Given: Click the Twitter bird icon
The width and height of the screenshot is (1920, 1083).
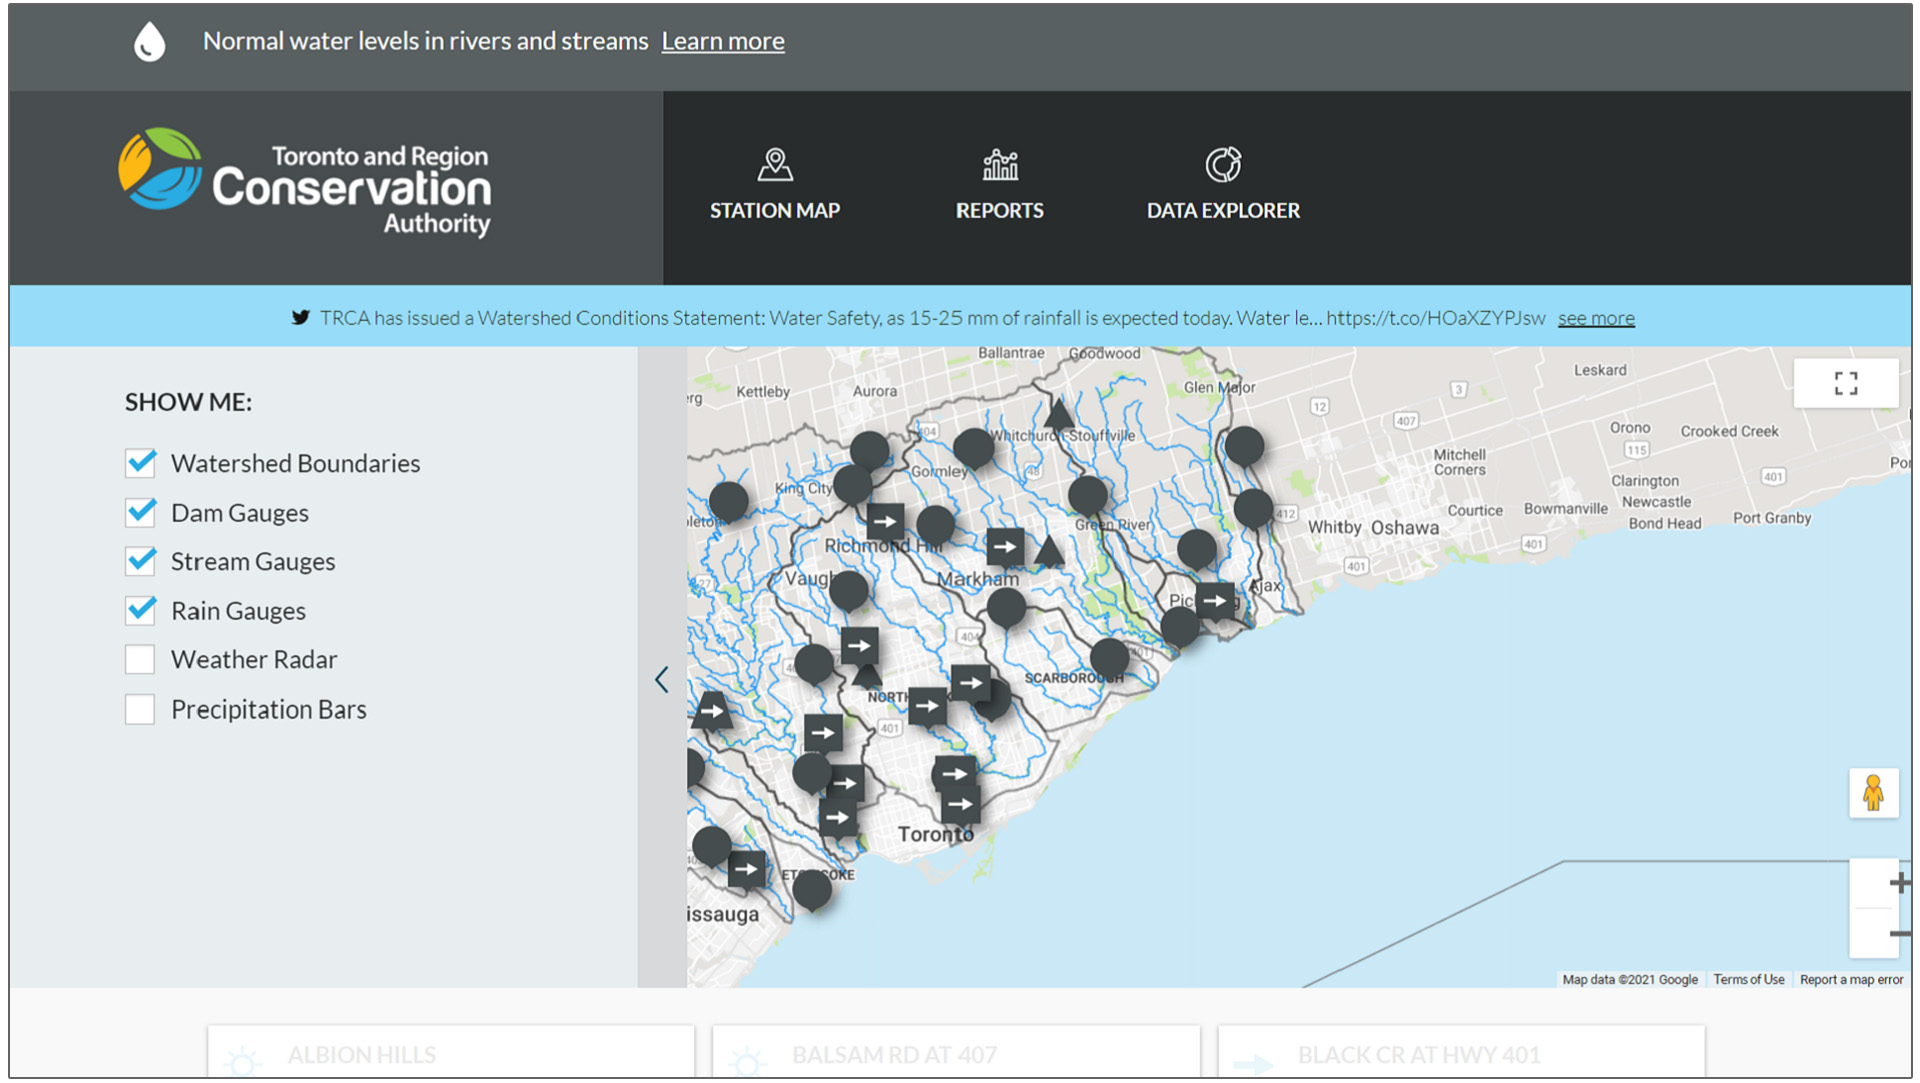Looking at the screenshot, I should click(300, 318).
